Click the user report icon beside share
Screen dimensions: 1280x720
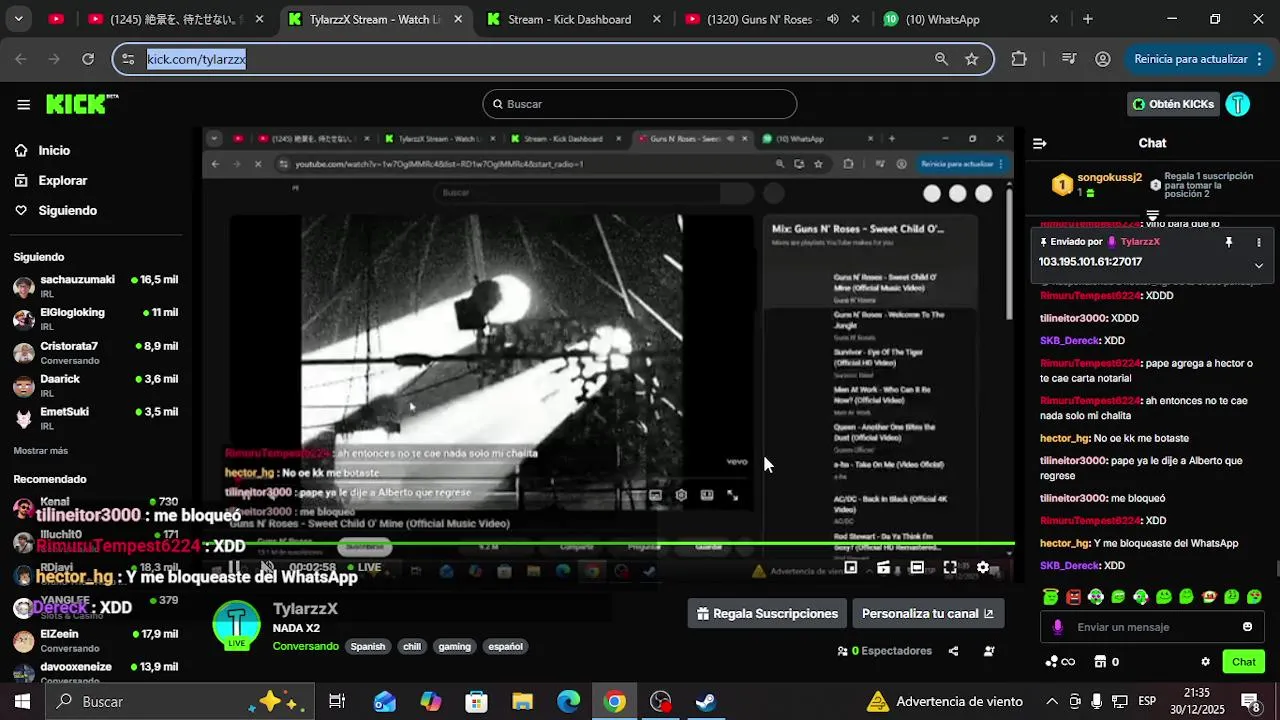(x=989, y=651)
